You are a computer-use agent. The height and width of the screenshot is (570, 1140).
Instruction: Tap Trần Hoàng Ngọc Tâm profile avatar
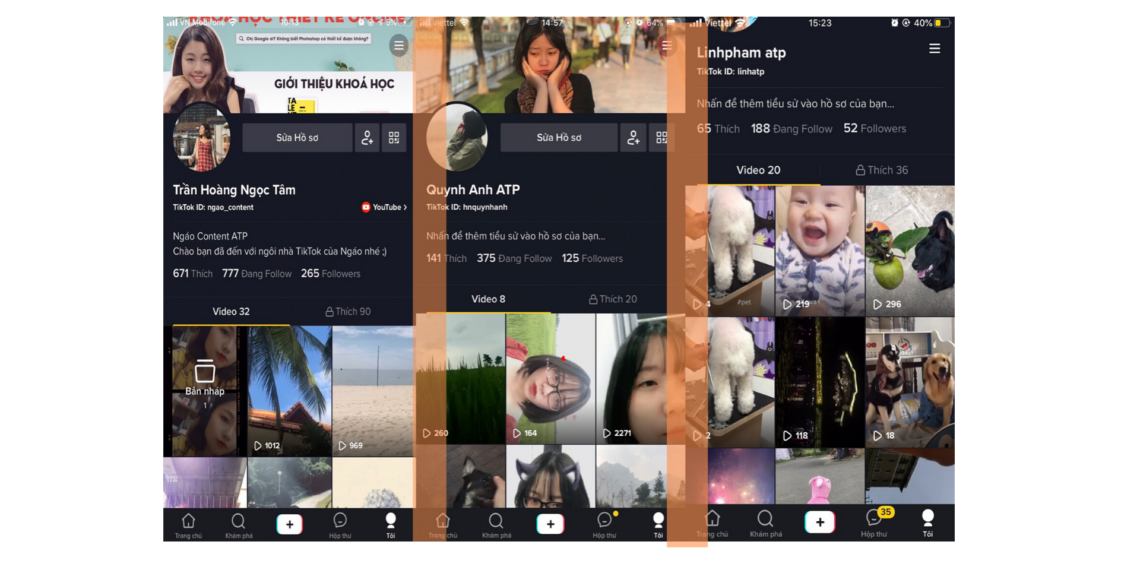(x=201, y=138)
